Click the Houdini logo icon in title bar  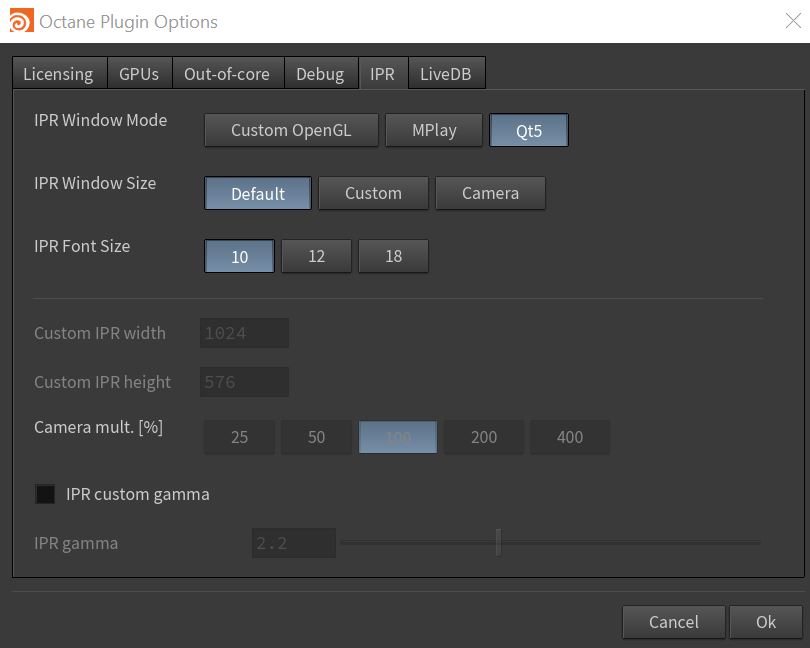[20, 20]
